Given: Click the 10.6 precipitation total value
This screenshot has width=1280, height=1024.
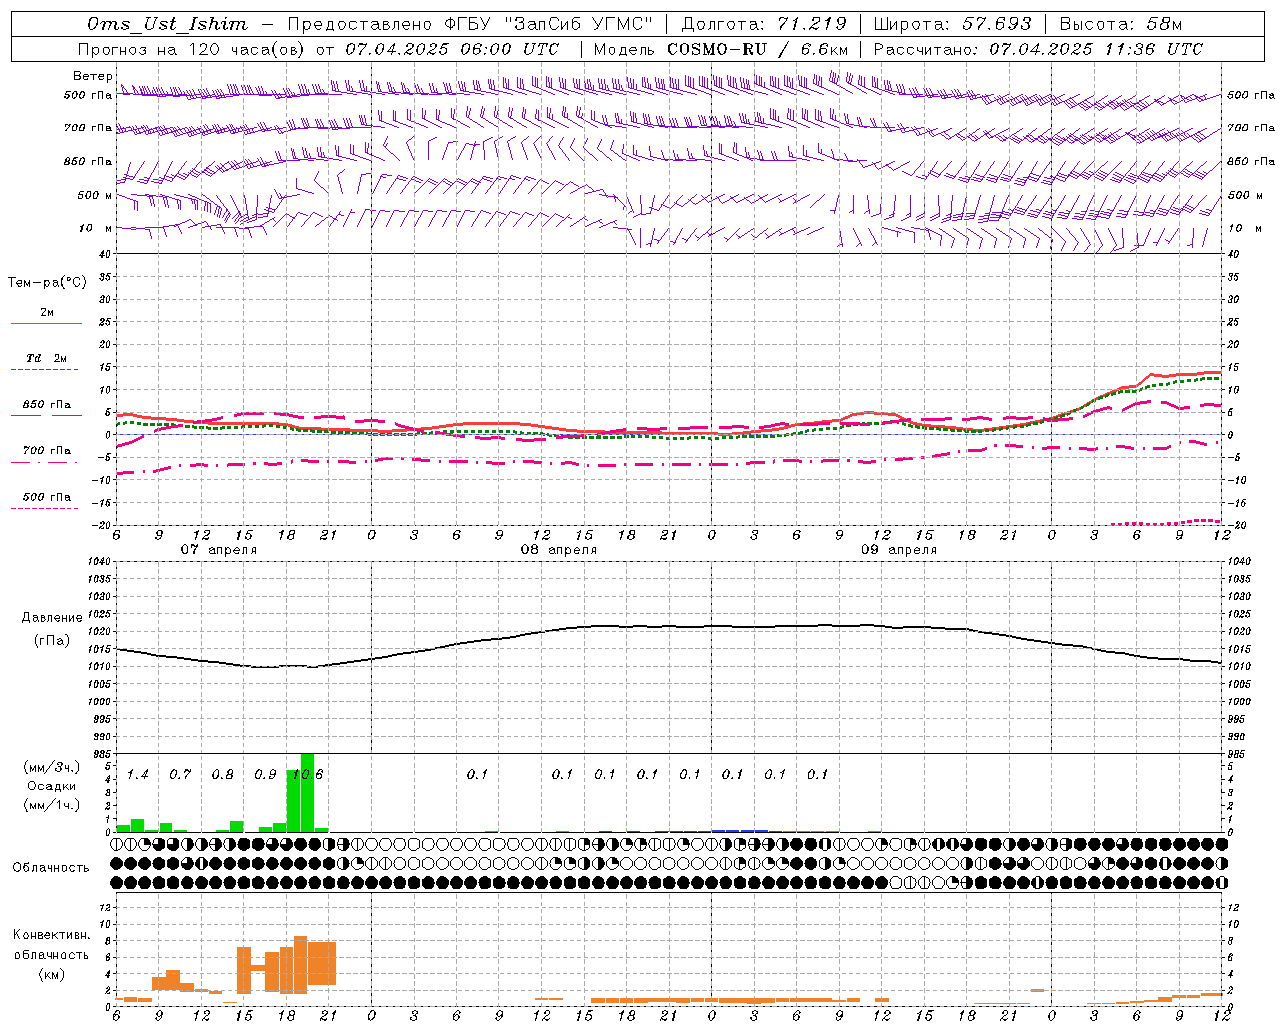Looking at the screenshot, I should [x=308, y=774].
